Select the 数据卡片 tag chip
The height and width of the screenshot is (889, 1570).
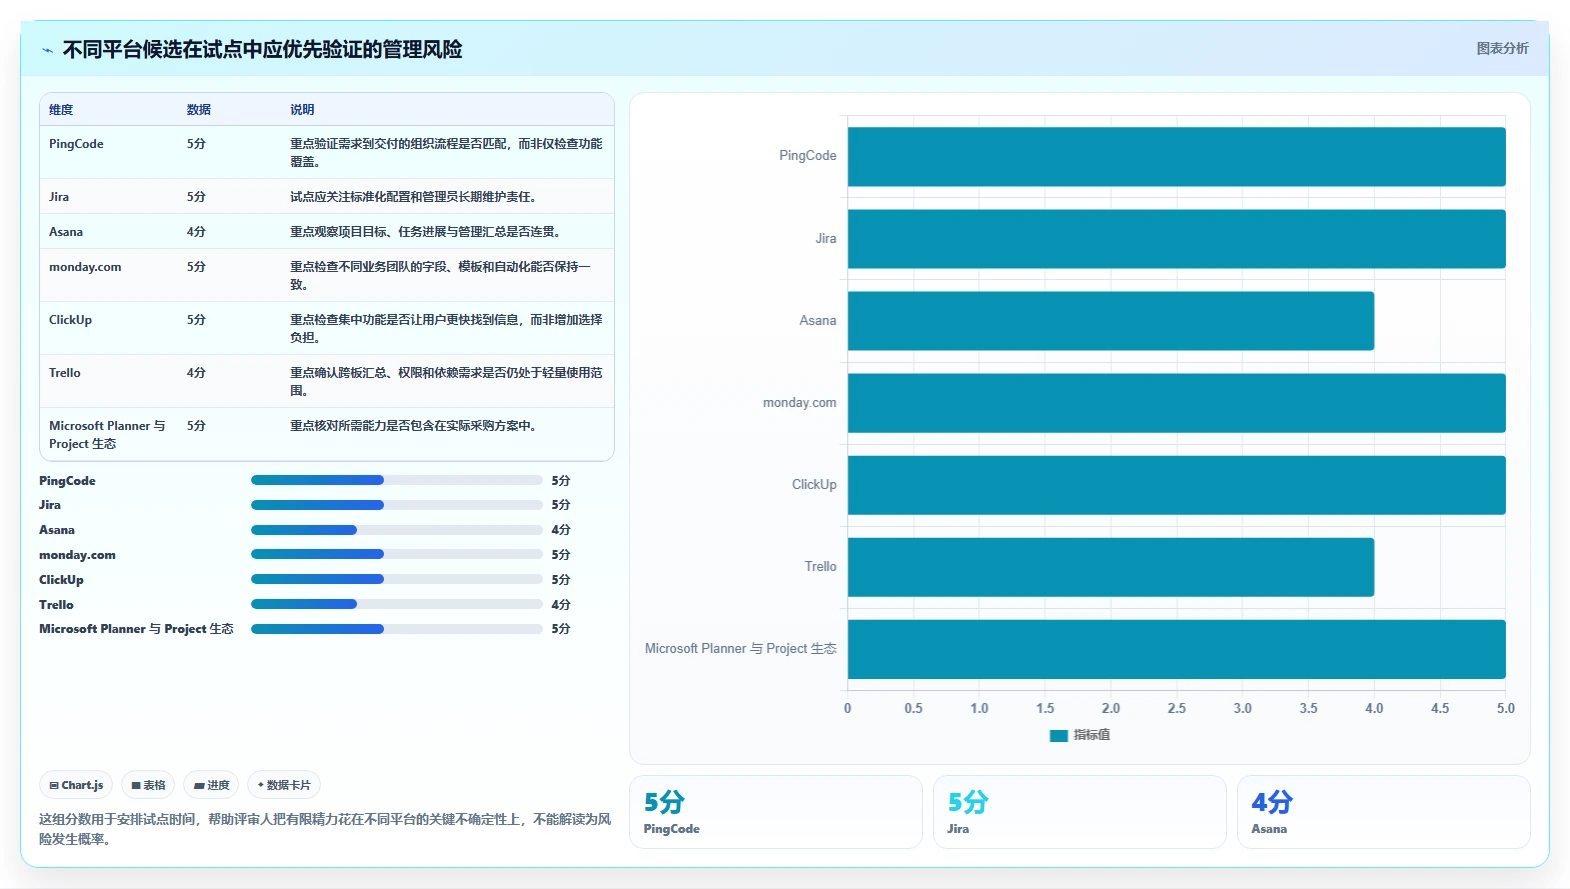point(284,785)
